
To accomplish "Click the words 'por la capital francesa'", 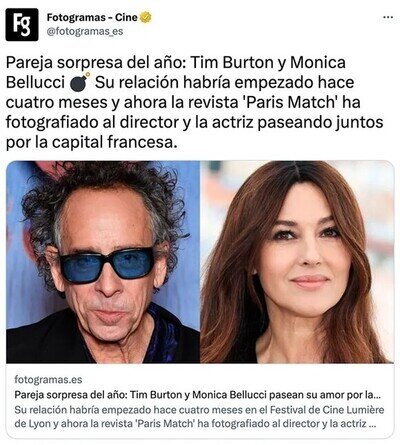I will pyautogui.click(x=91, y=143).
